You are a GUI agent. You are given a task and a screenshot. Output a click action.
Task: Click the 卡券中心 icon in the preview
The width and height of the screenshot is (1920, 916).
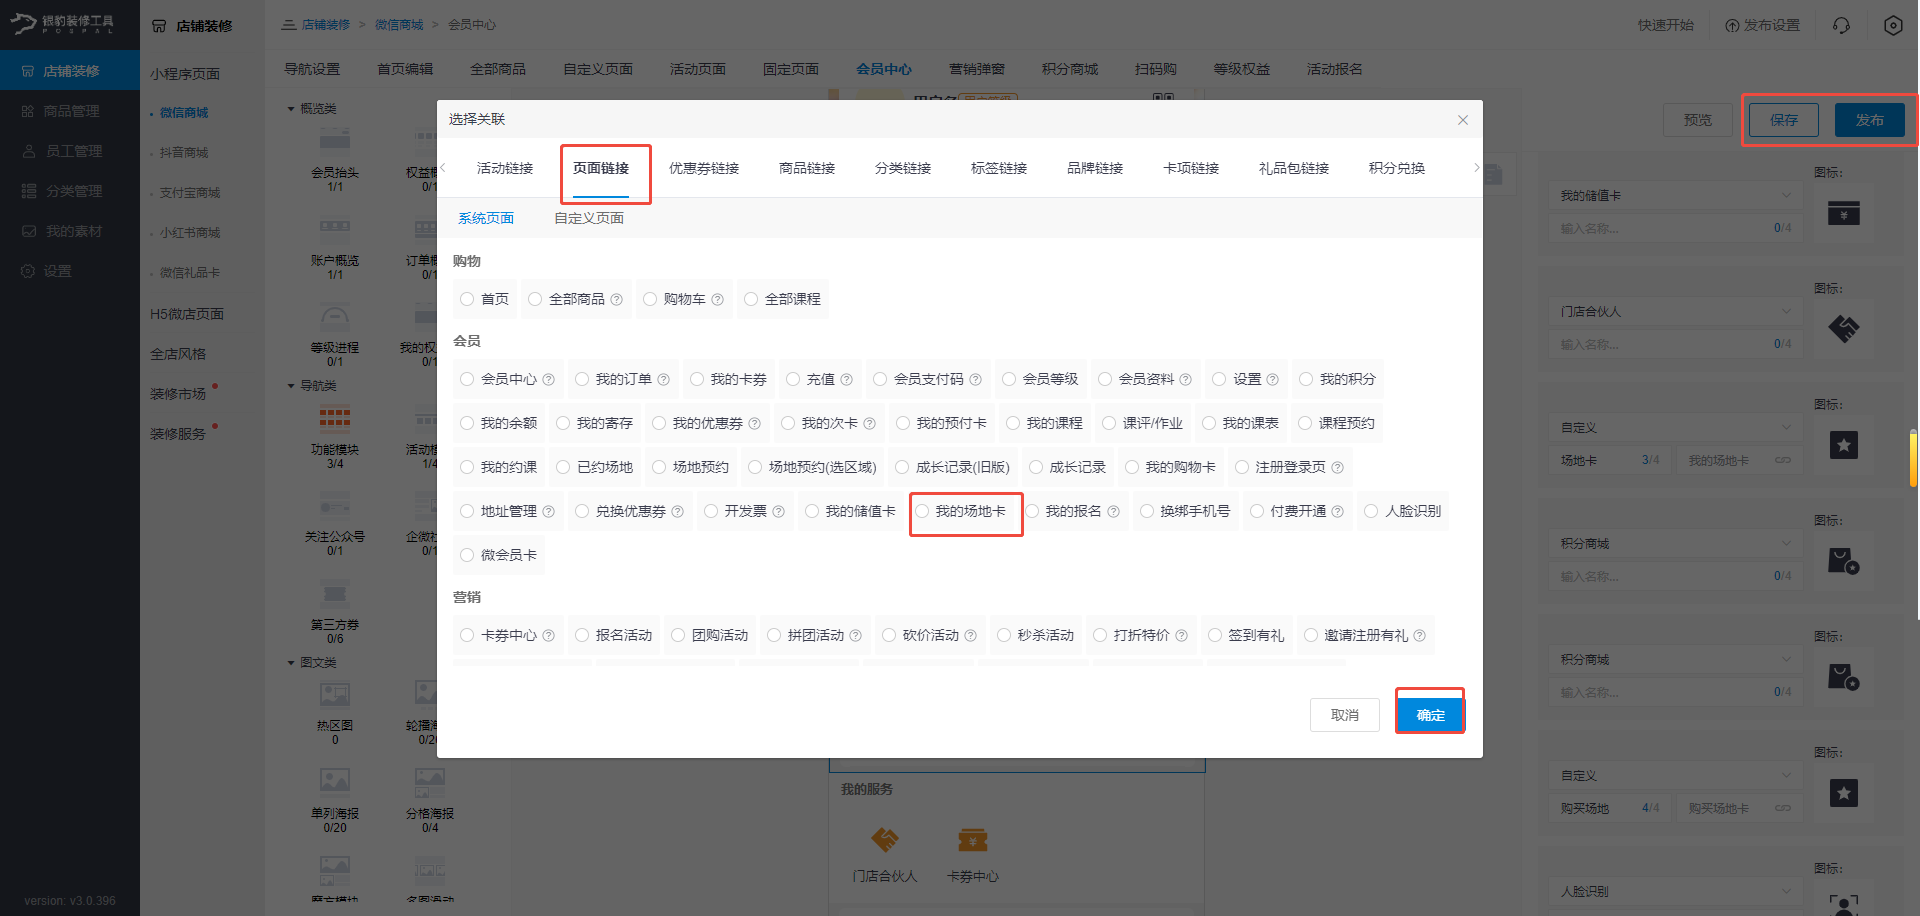(x=971, y=840)
